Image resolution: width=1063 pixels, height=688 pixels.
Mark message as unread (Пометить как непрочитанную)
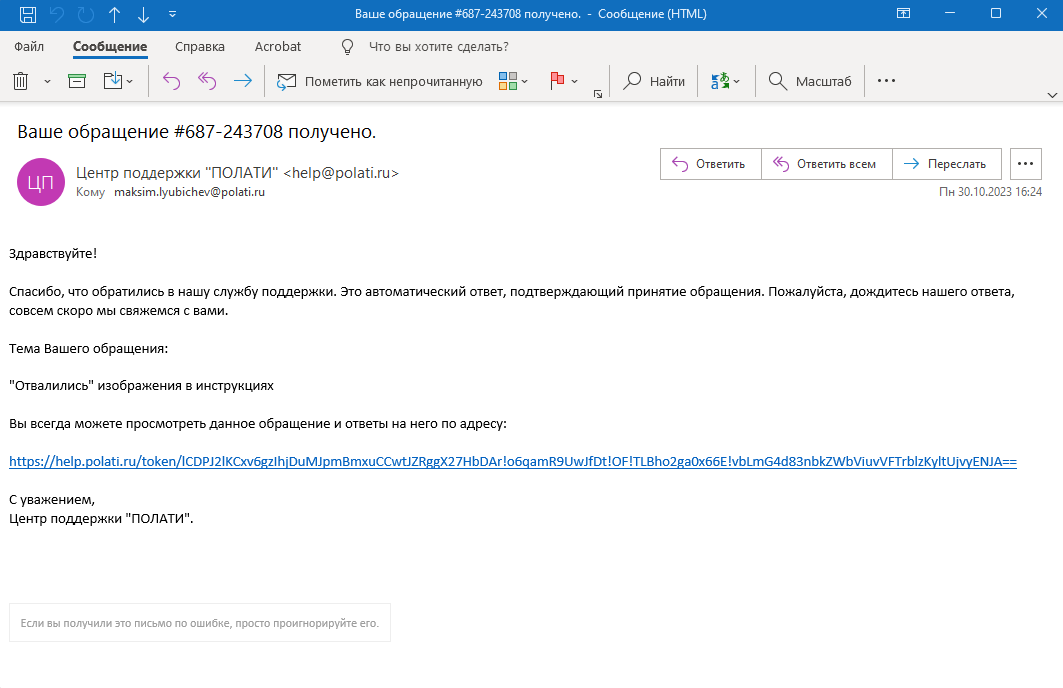(x=380, y=82)
